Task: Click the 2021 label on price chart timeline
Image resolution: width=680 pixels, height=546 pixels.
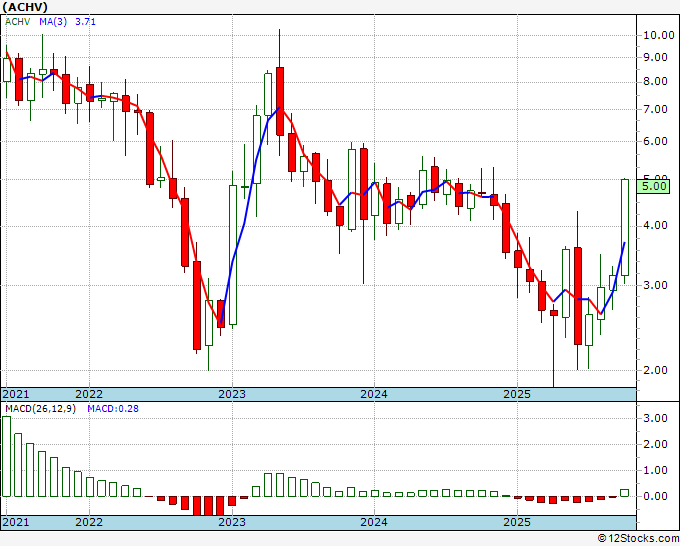Action: click(16, 394)
